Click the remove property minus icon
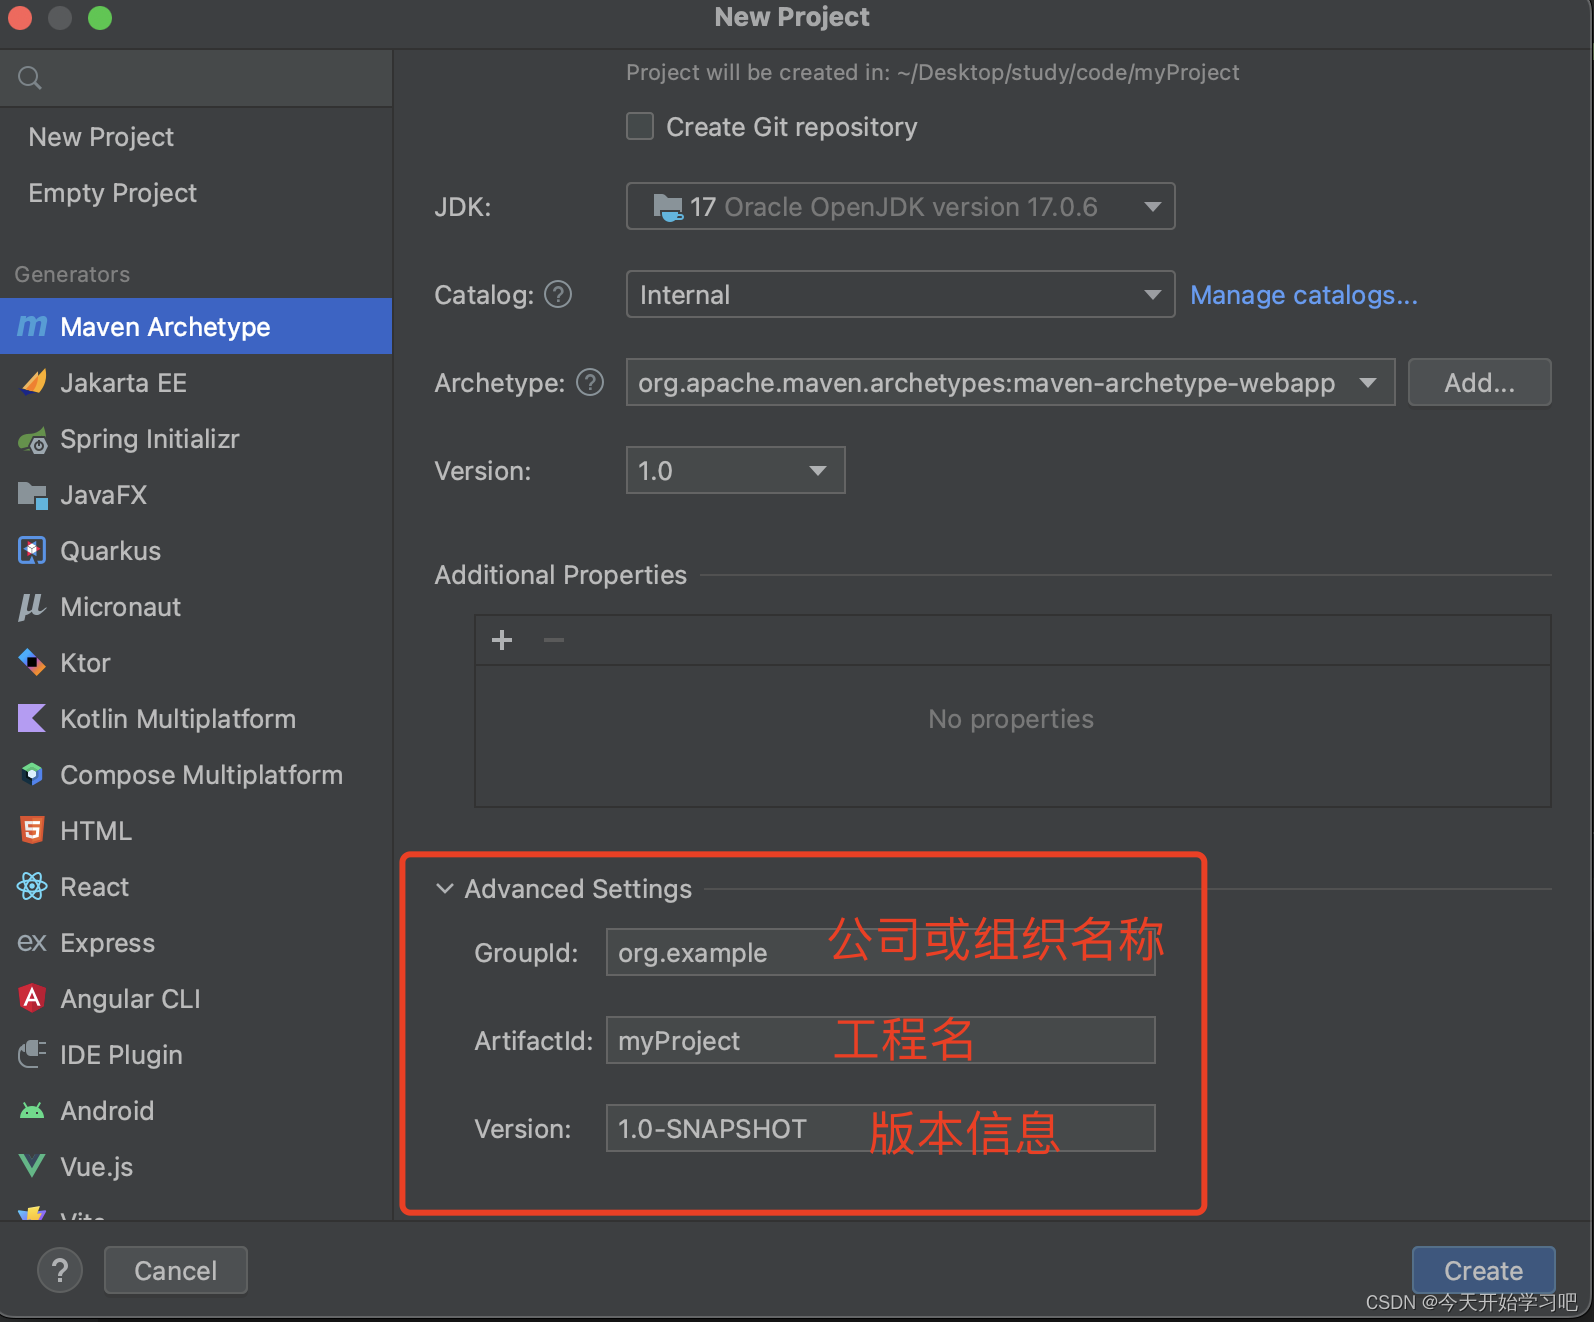This screenshot has height=1322, width=1594. point(554,640)
